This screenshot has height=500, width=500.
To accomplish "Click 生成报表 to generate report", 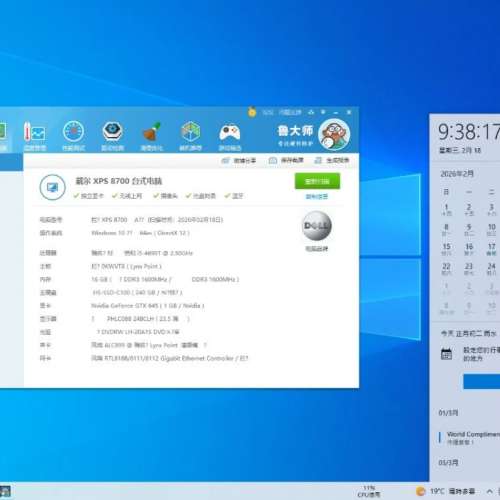I will pyautogui.click(x=332, y=161).
